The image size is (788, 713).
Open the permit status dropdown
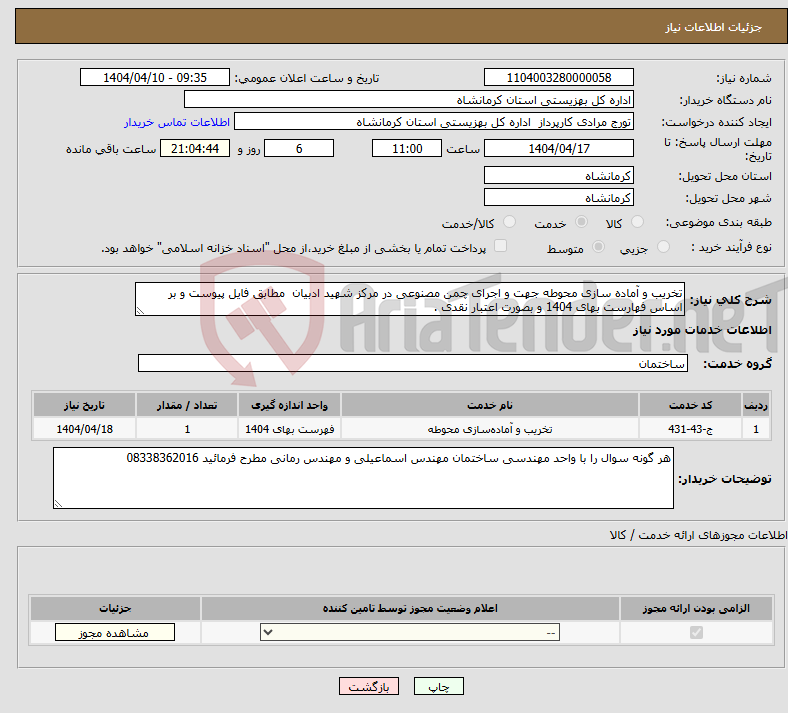pos(410,632)
